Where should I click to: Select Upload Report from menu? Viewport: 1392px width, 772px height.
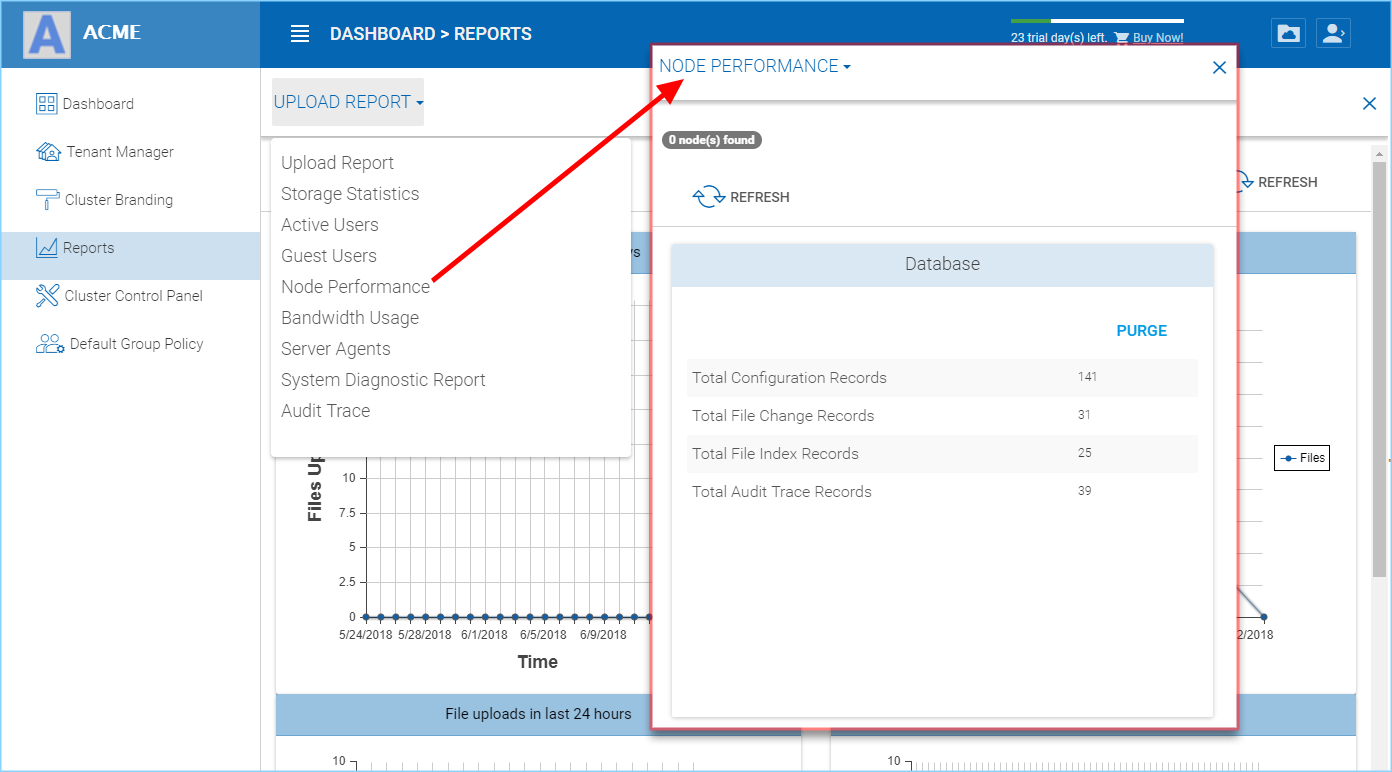pos(337,163)
